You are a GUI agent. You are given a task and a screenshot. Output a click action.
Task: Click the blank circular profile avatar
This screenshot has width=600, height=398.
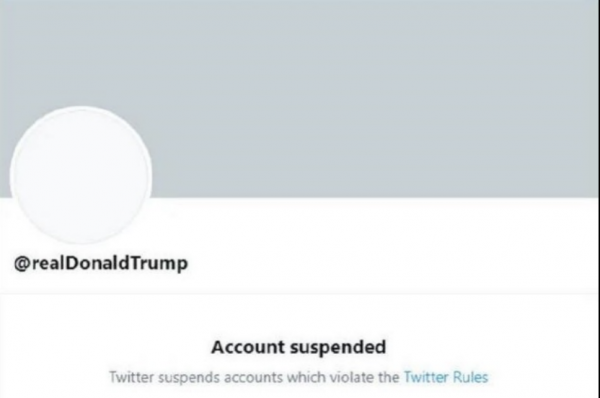point(81,175)
